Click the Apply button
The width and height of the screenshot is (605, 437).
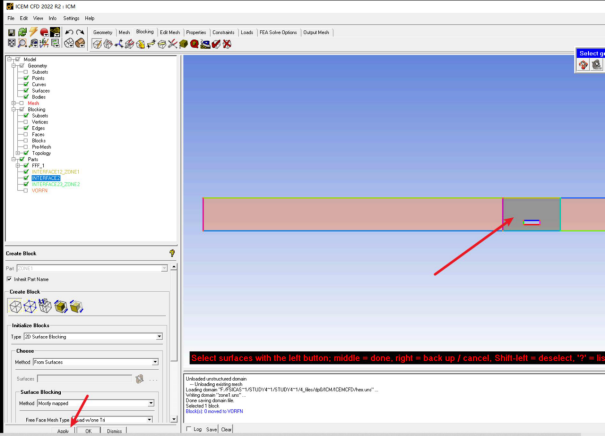click(x=63, y=431)
